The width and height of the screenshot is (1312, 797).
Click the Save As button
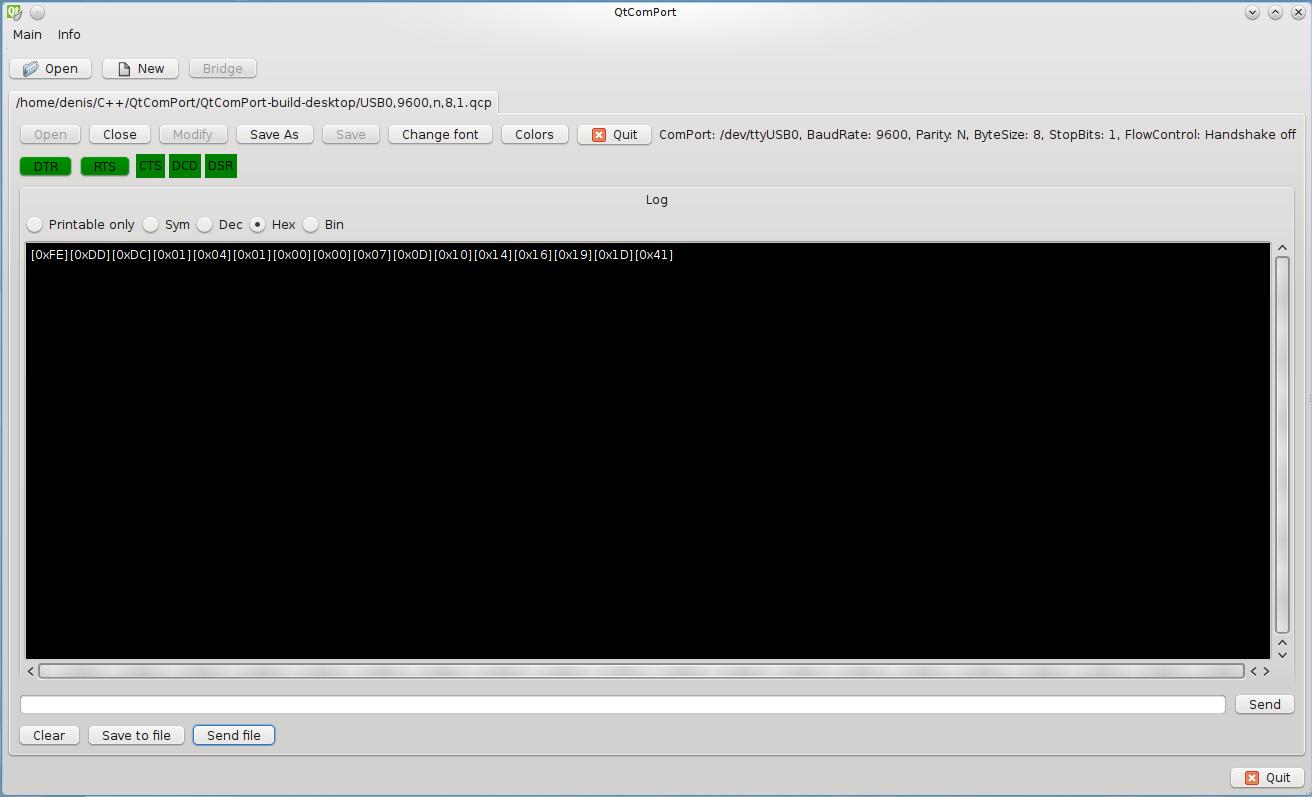(274, 134)
